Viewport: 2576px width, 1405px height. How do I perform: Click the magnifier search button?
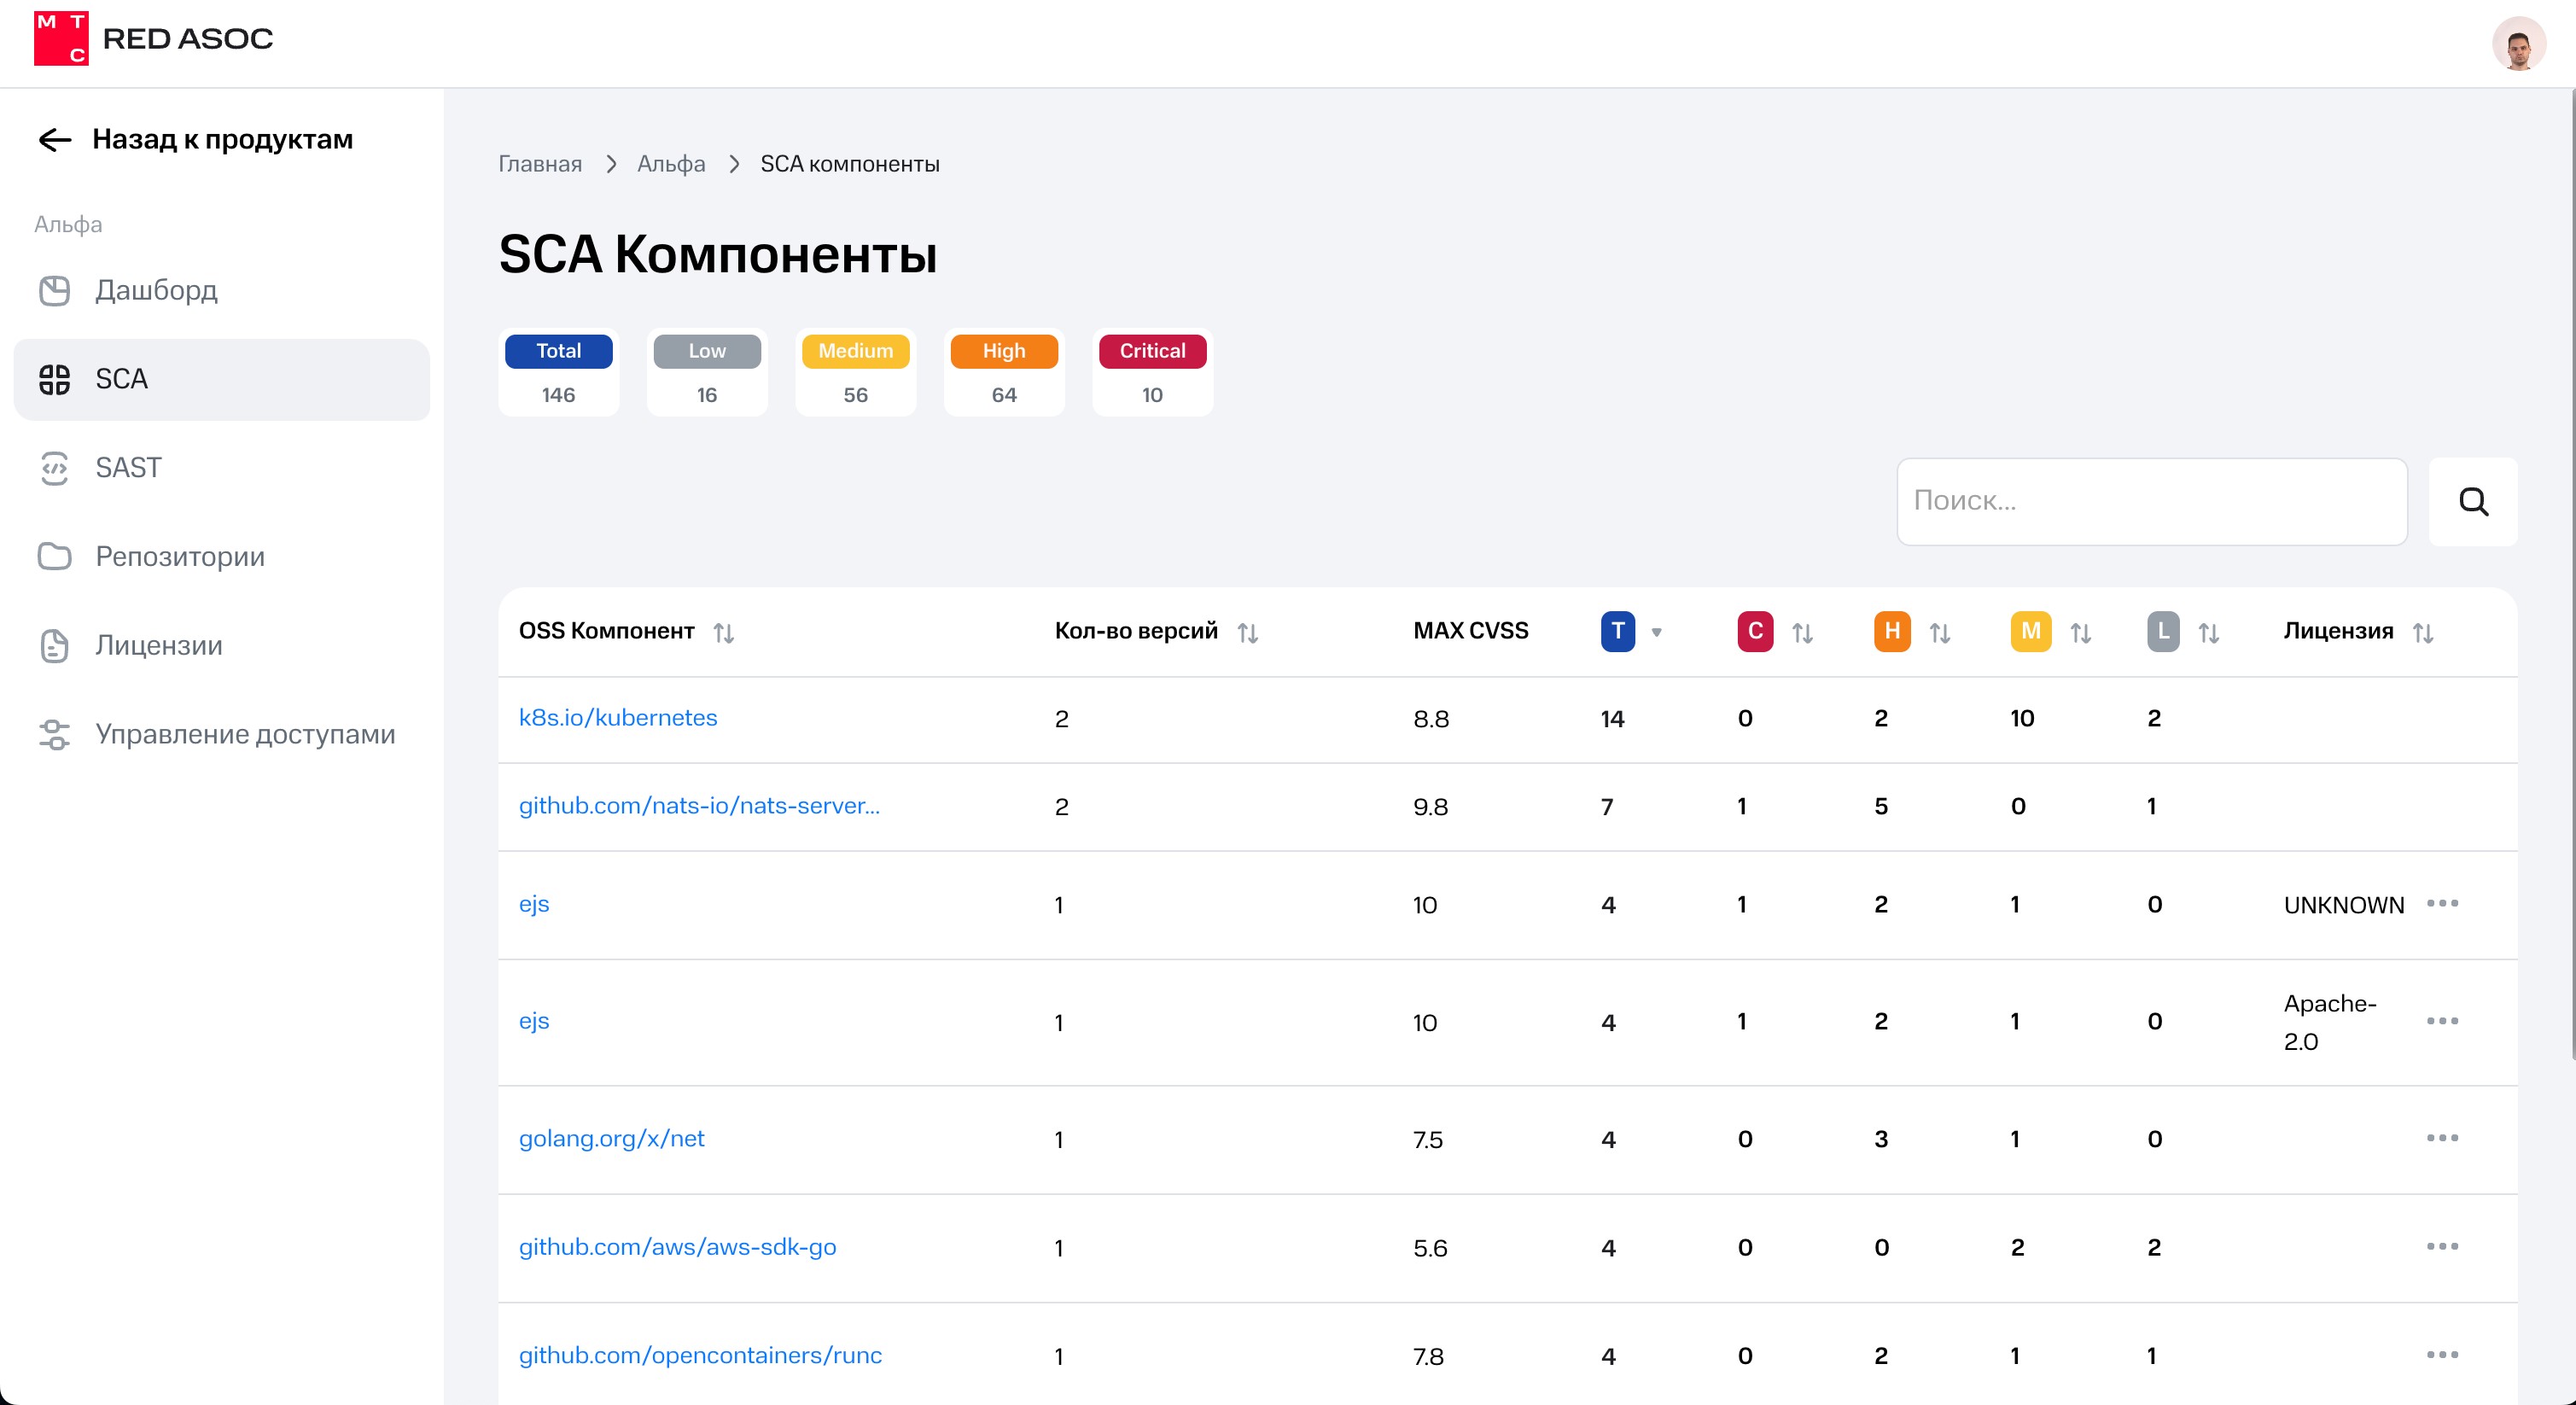(2472, 501)
